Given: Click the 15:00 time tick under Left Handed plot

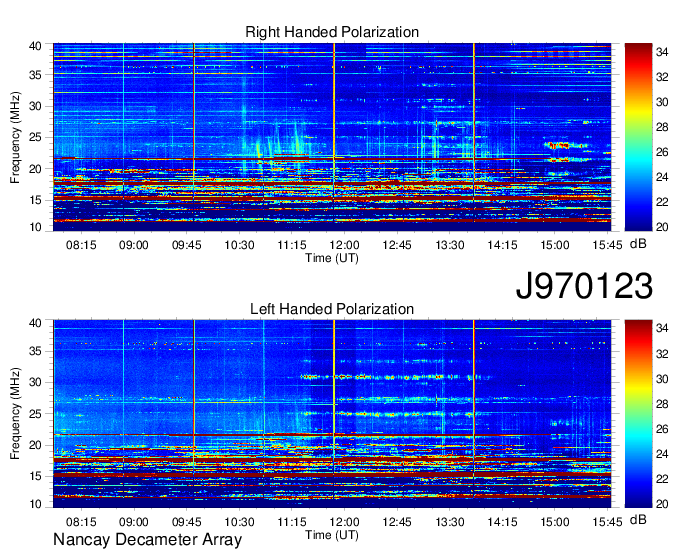Looking at the screenshot, I should click(x=555, y=522).
